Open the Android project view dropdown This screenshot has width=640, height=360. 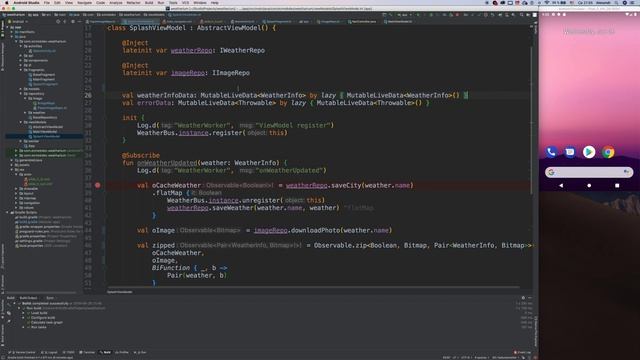(x=18, y=21)
